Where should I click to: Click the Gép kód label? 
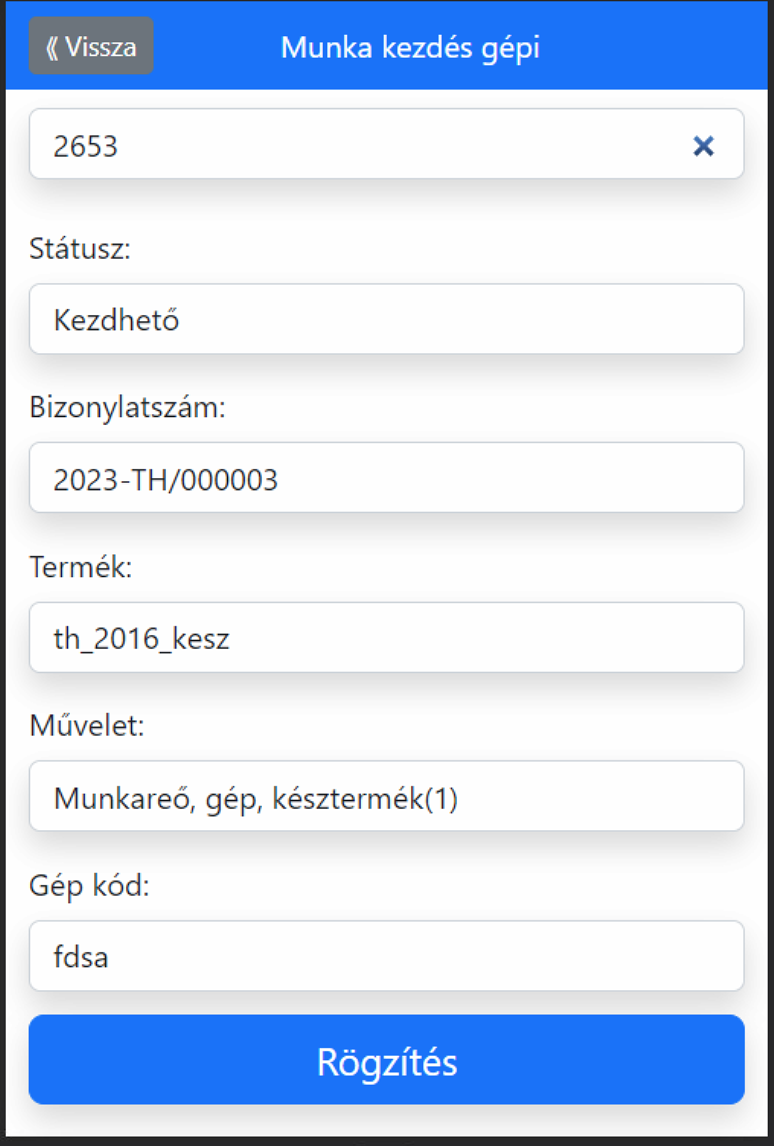(89, 885)
